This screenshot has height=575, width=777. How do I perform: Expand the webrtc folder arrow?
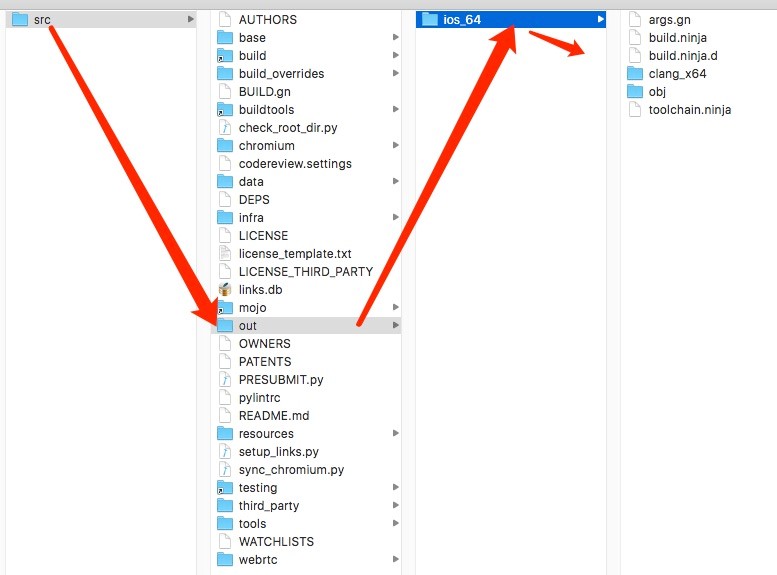coord(395,559)
